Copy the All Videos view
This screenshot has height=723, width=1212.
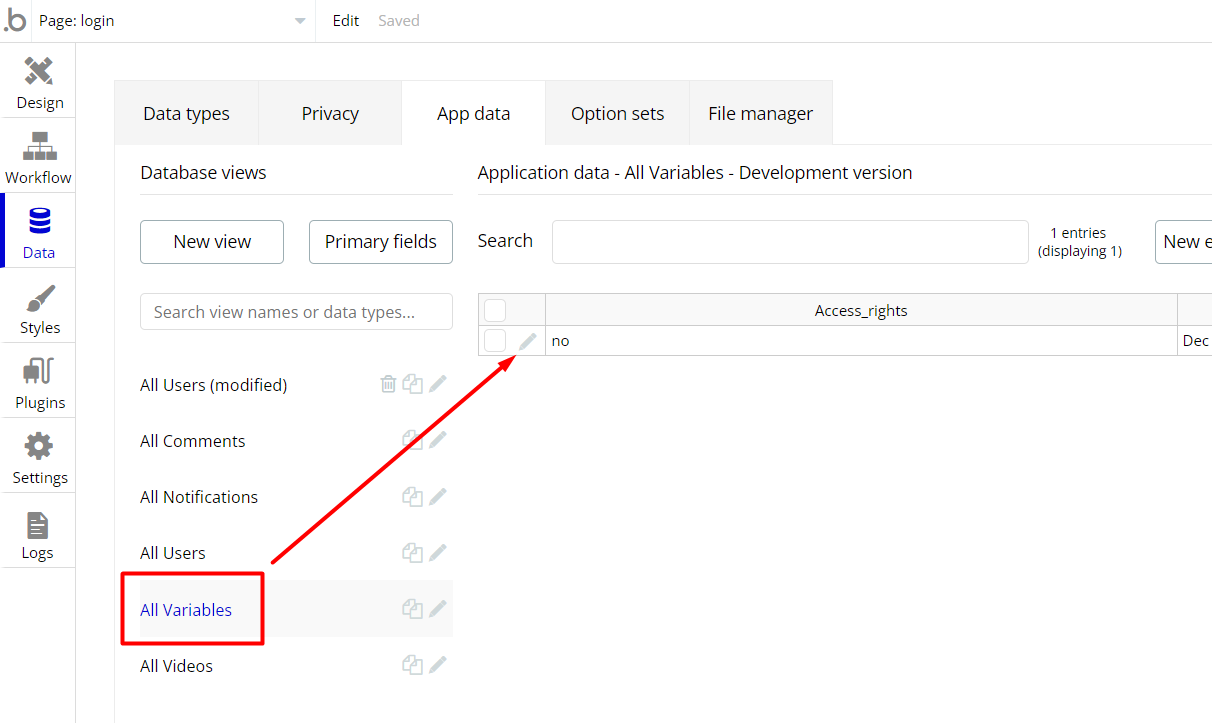pyautogui.click(x=412, y=665)
